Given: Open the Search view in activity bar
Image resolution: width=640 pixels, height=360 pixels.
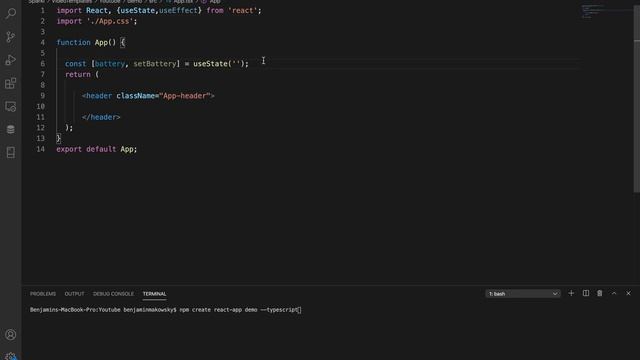Looking at the screenshot, I should tap(11, 13).
